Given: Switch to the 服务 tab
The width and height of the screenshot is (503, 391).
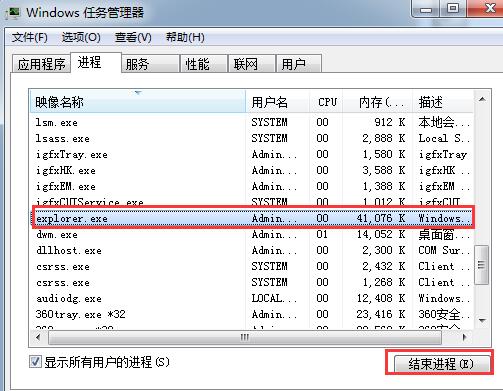Looking at the screenshot, I should [x=150, y=64].
